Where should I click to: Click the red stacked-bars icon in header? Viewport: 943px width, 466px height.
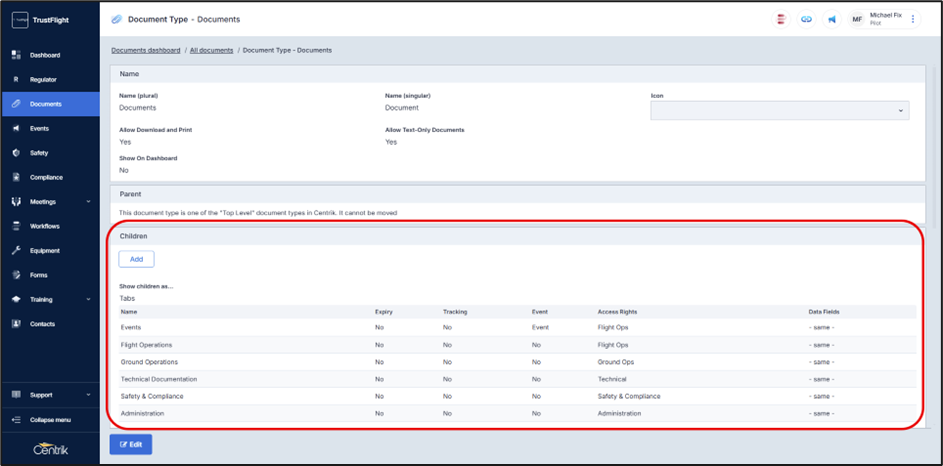tap(781, 19)
